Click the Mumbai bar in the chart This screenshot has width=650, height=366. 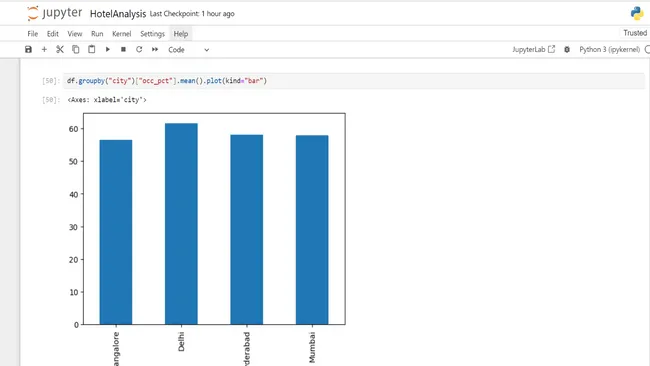[x=312, y=230]
